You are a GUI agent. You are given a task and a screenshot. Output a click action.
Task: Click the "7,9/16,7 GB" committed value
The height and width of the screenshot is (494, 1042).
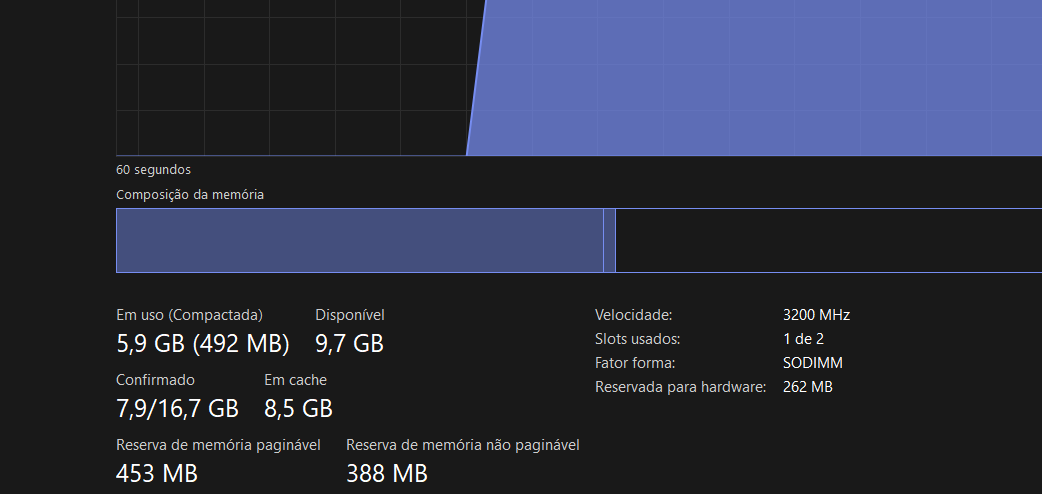(177, 408)
